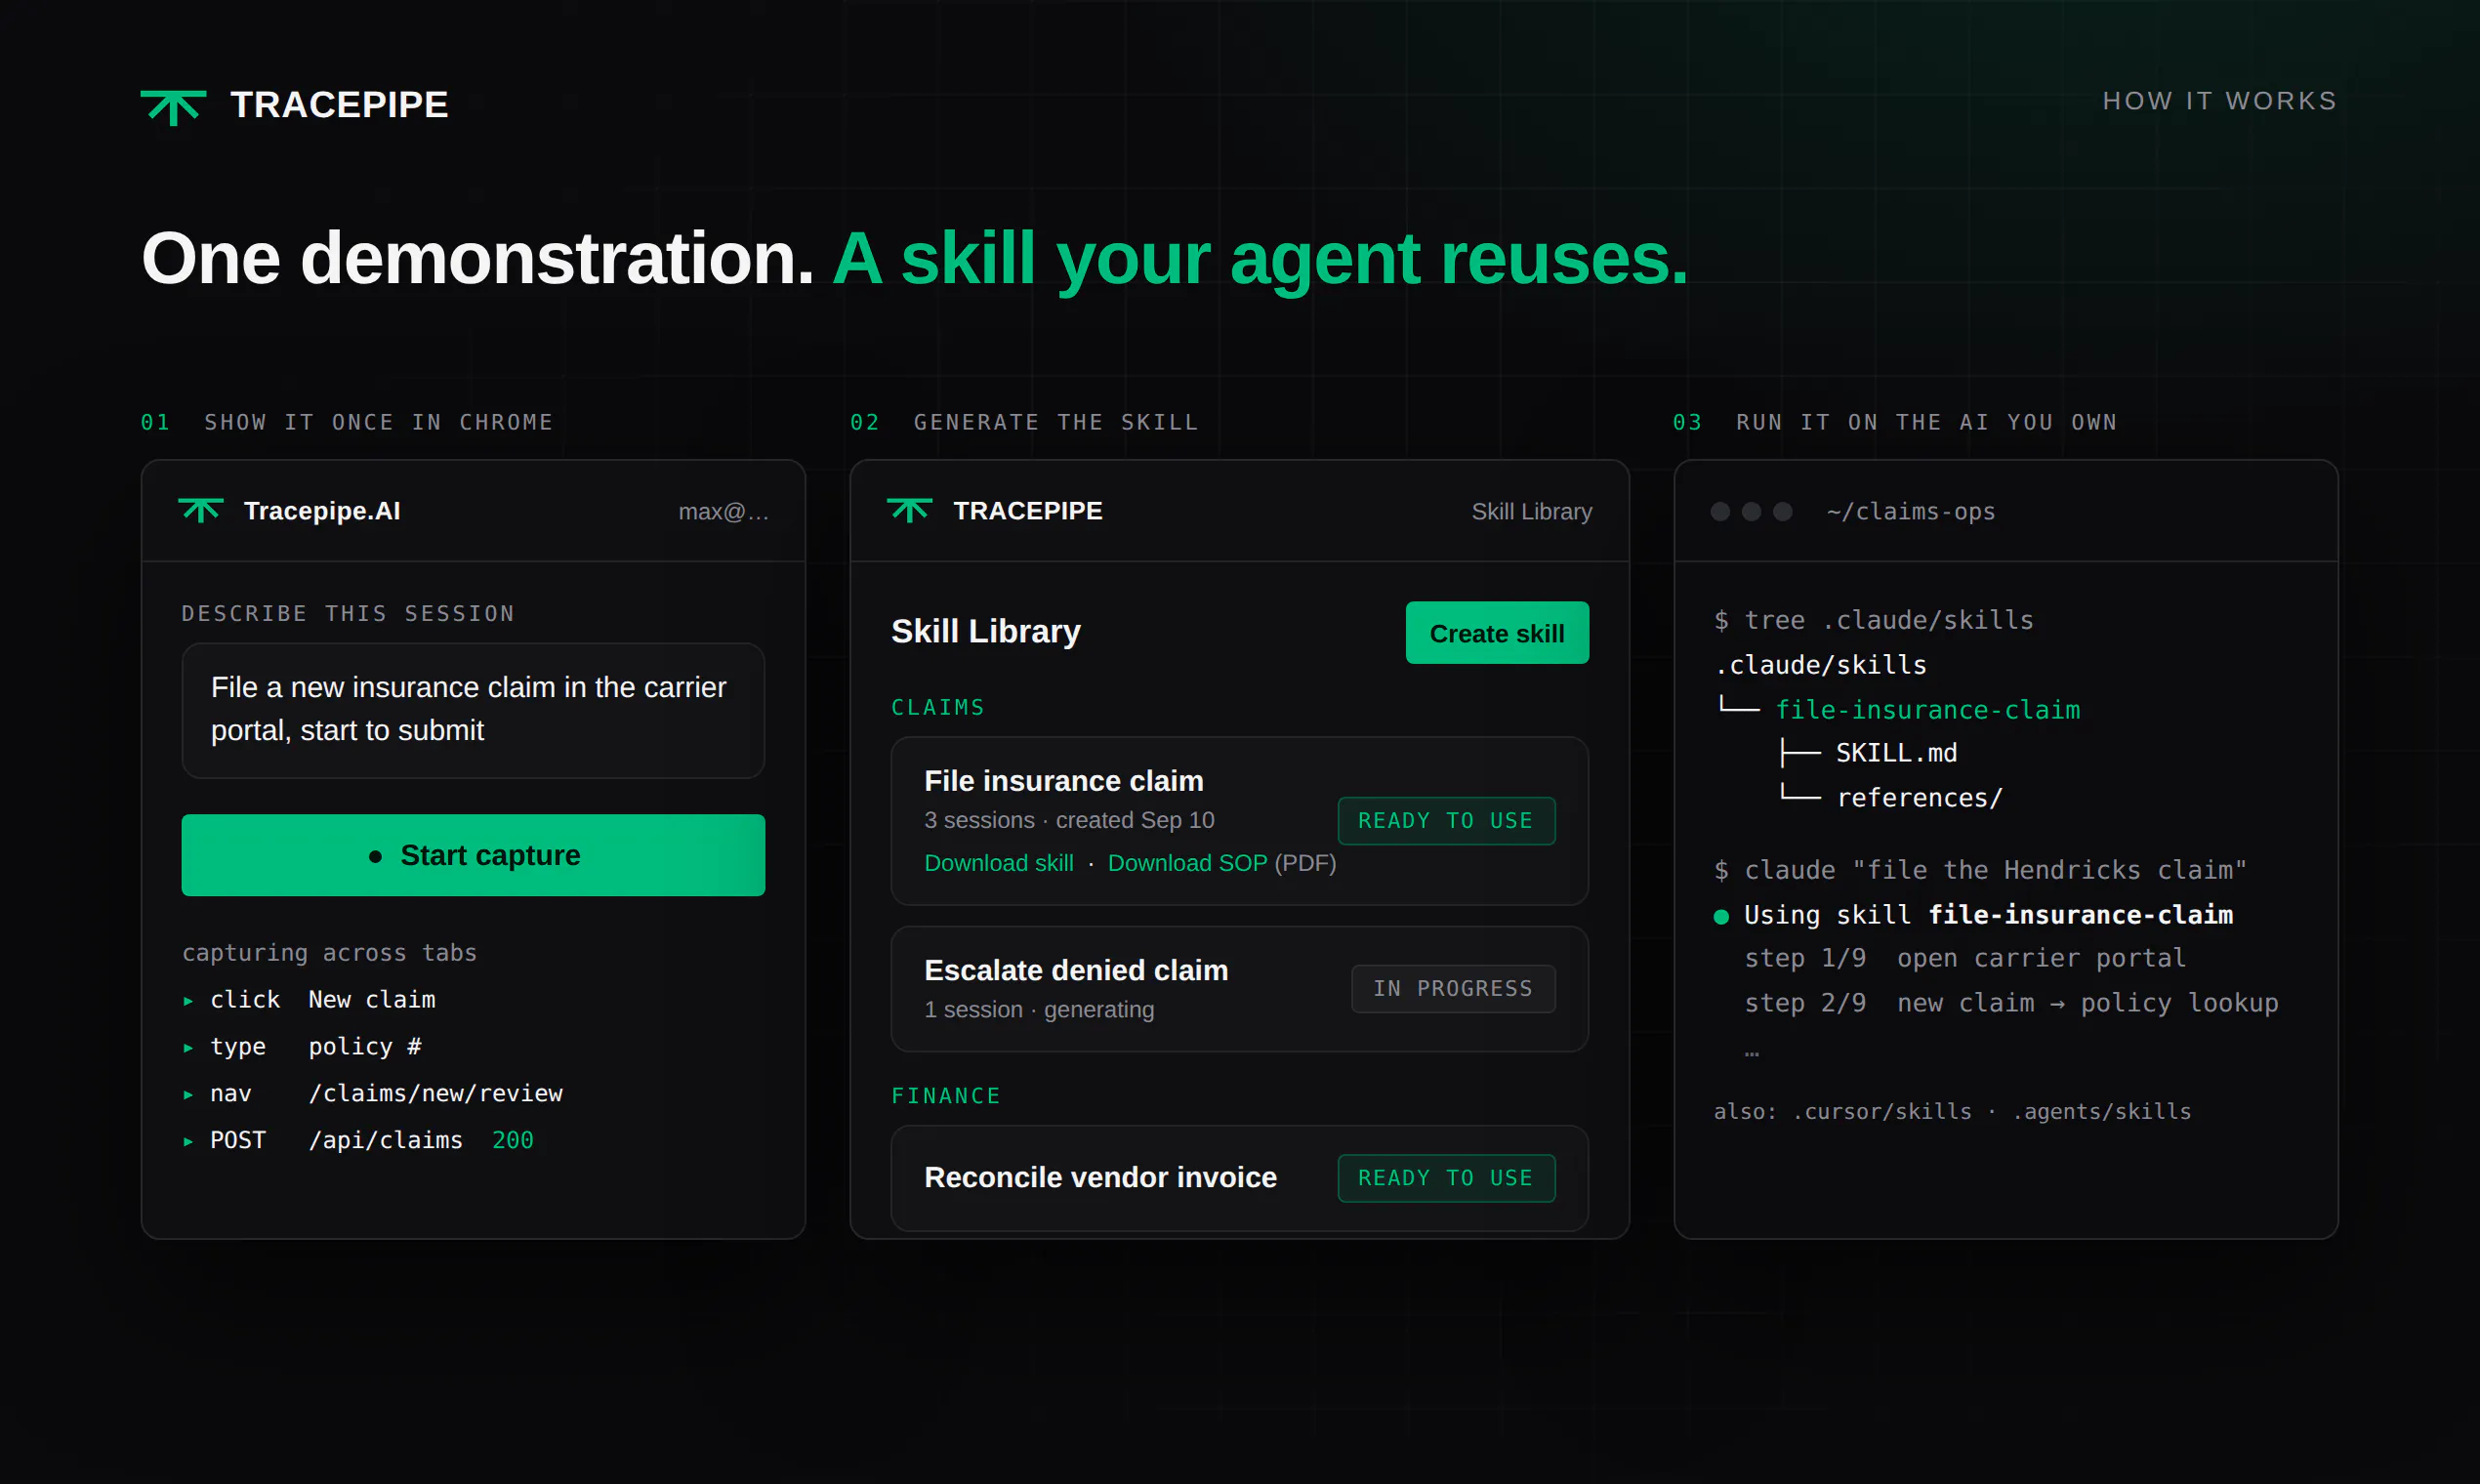
Task: Open the HOW IT WORKS nav link
Action: (2219, 101)
